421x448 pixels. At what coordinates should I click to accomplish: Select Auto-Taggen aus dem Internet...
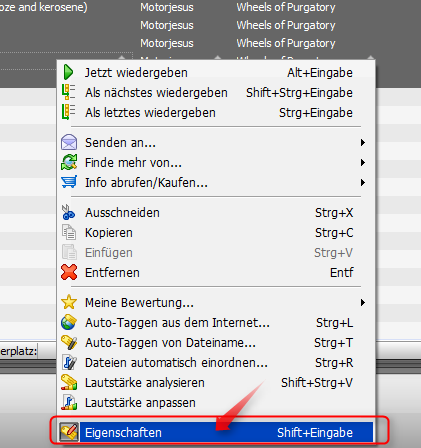coord(216,322)
